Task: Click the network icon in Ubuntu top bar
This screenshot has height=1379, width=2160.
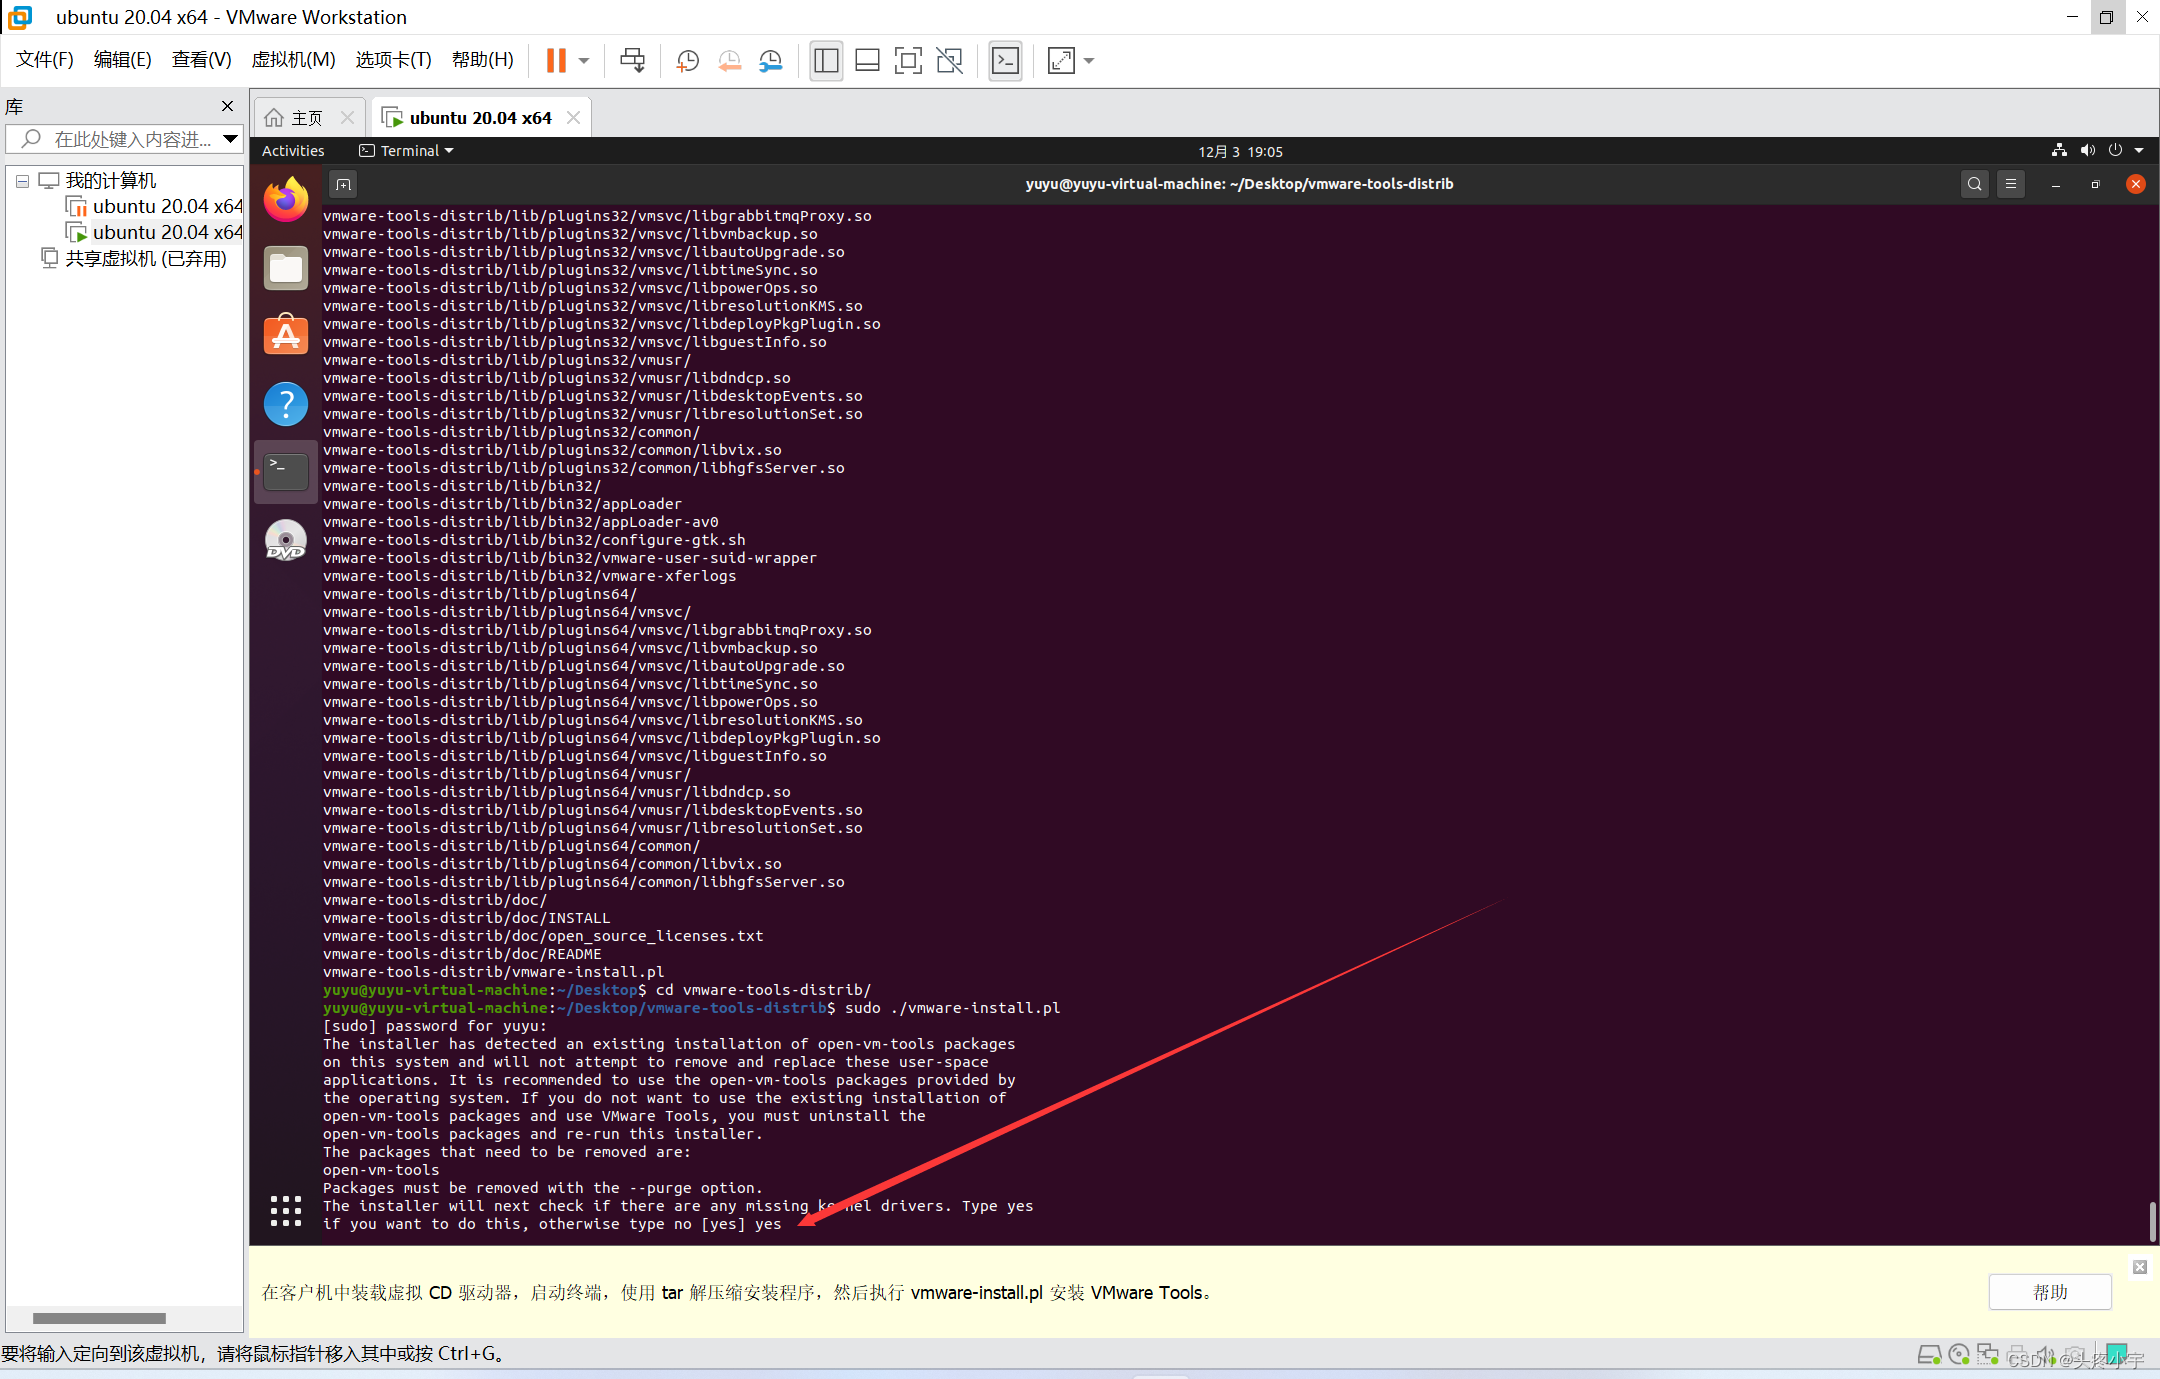Action: coord(2059,151)
